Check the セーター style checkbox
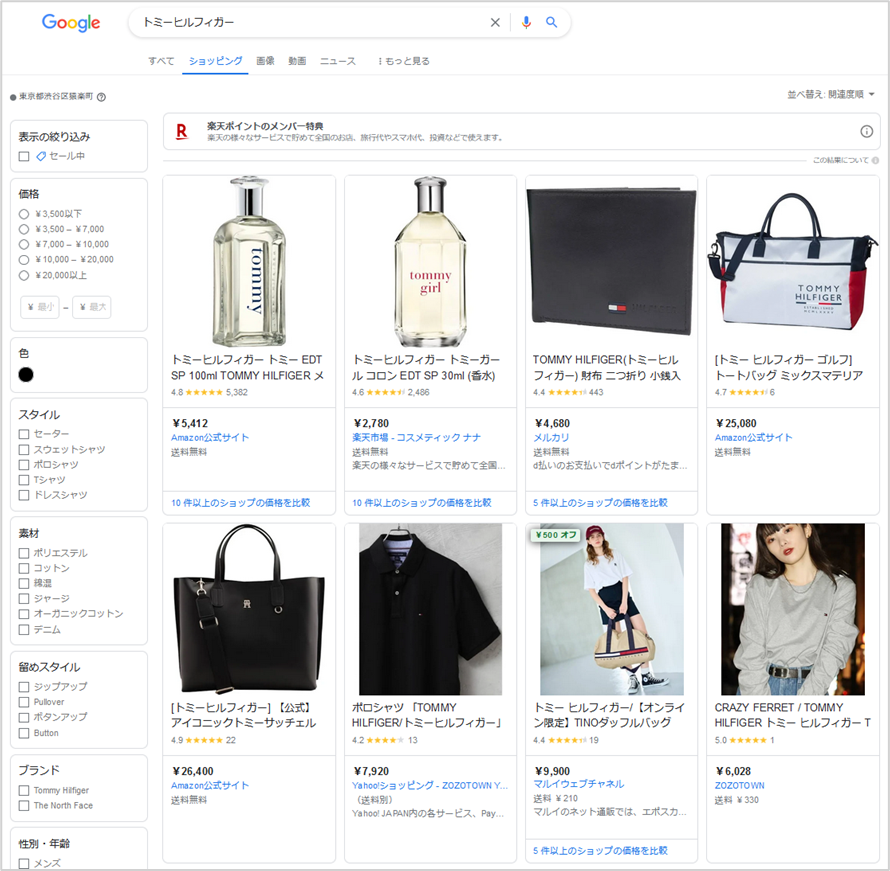Screen dimensions: 890x871 (x=24, y=434)
